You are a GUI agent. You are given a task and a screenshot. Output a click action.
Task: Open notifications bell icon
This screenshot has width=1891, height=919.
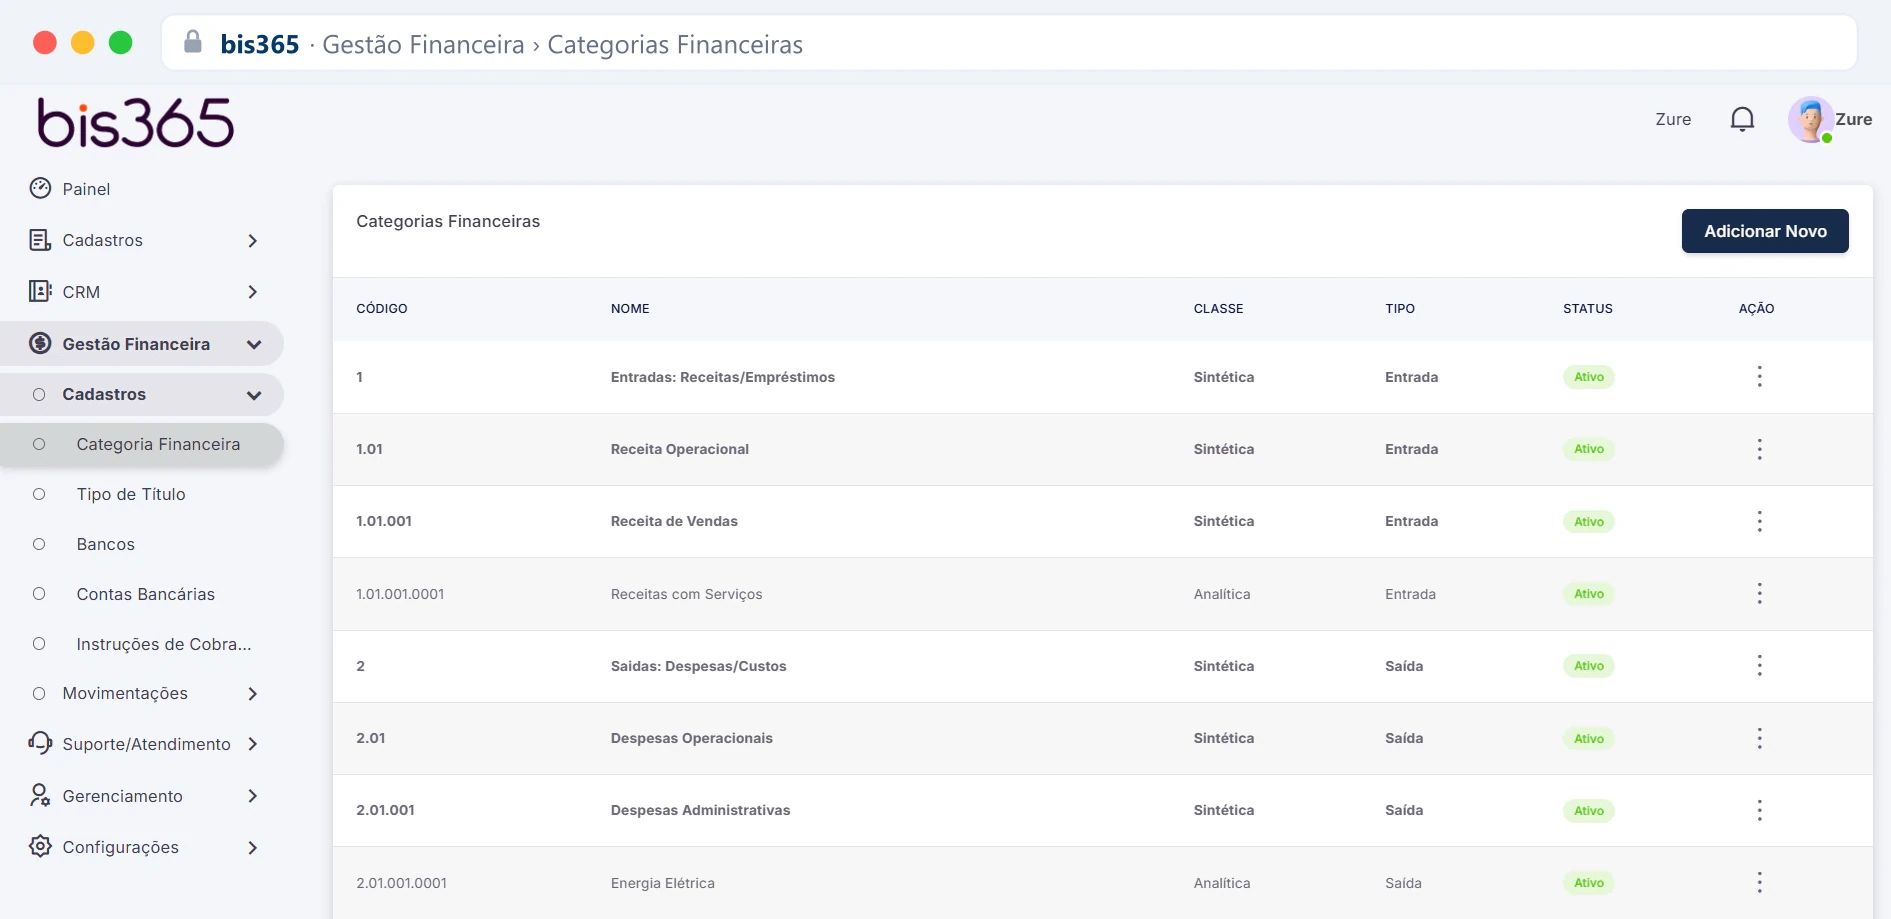(x=1742, y=119)
